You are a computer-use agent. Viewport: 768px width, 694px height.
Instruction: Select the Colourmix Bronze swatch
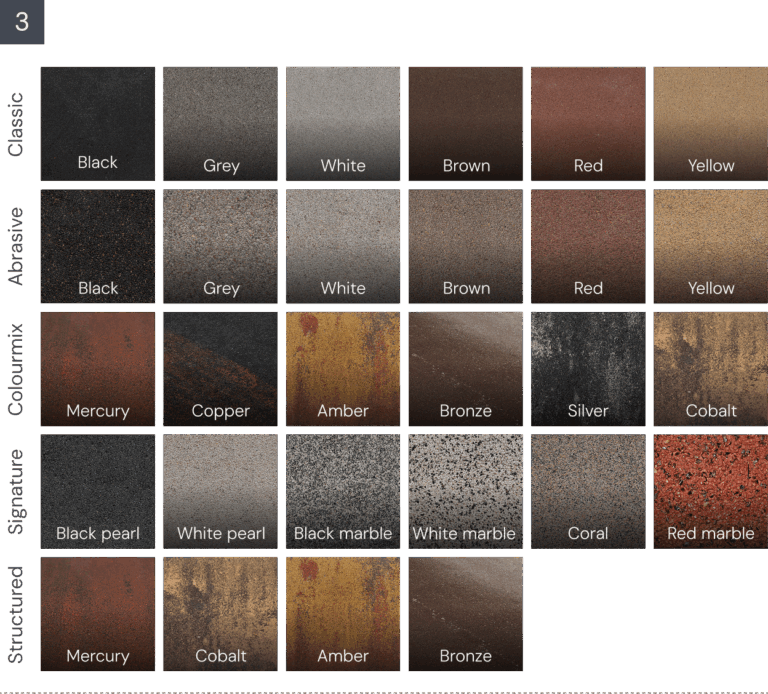coord(466,369)
